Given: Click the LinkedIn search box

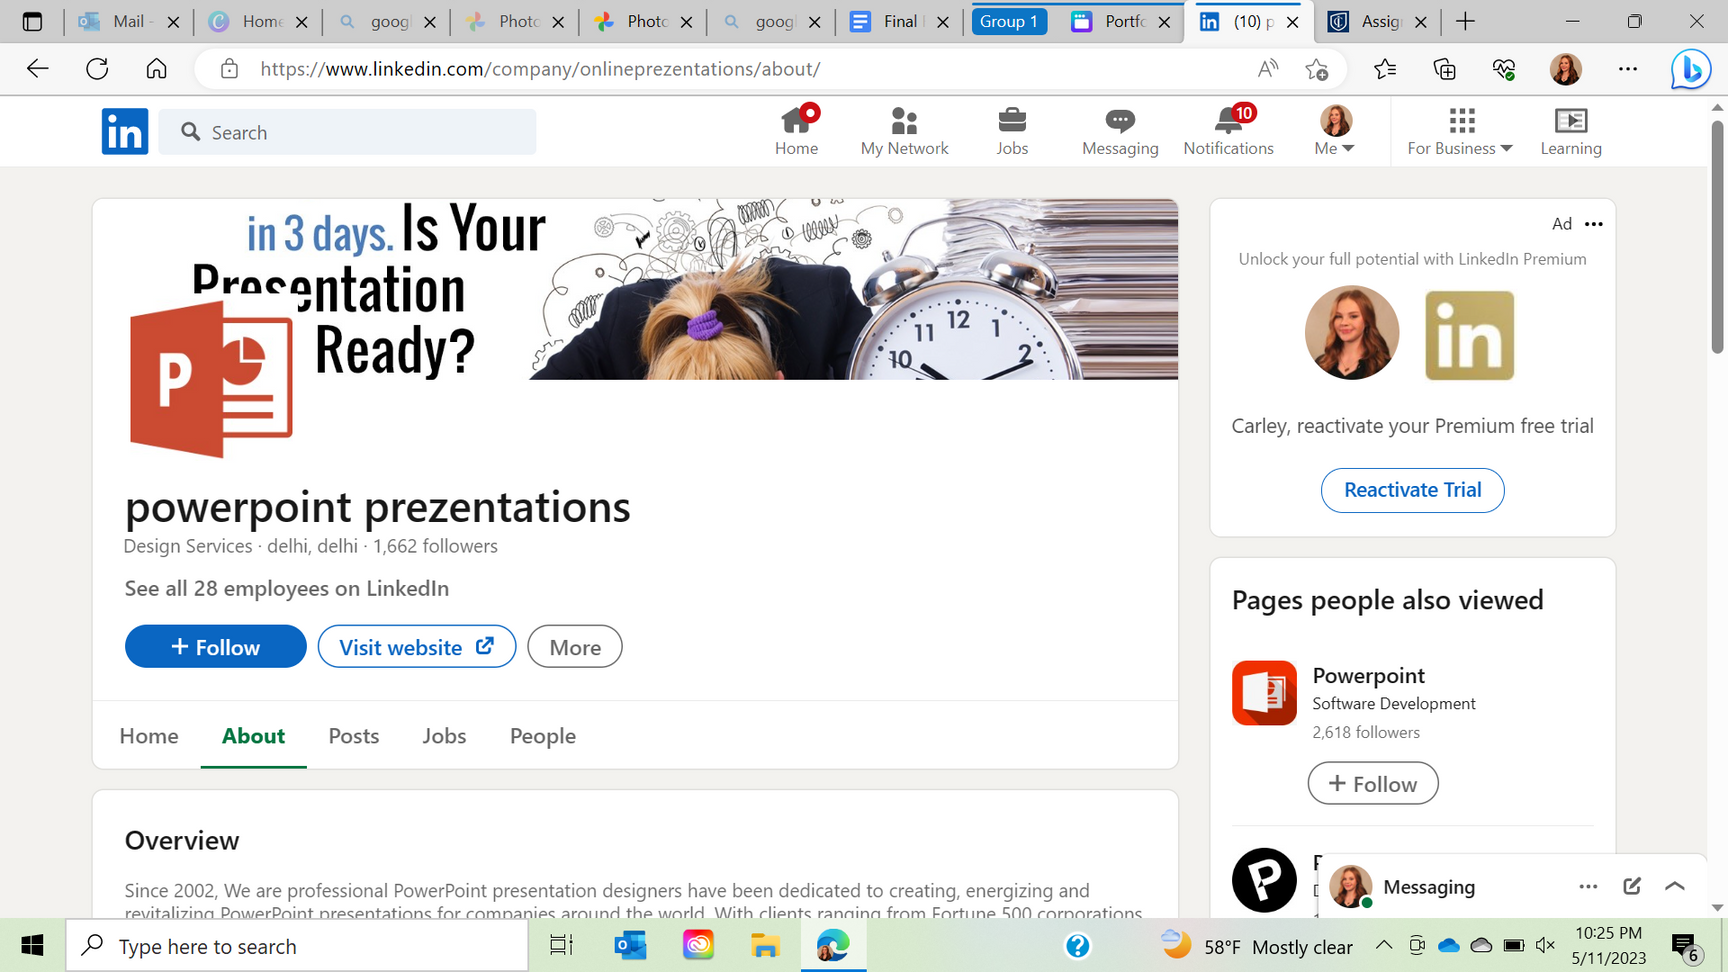Looking at the screenshot, I should tap(347, 132).
